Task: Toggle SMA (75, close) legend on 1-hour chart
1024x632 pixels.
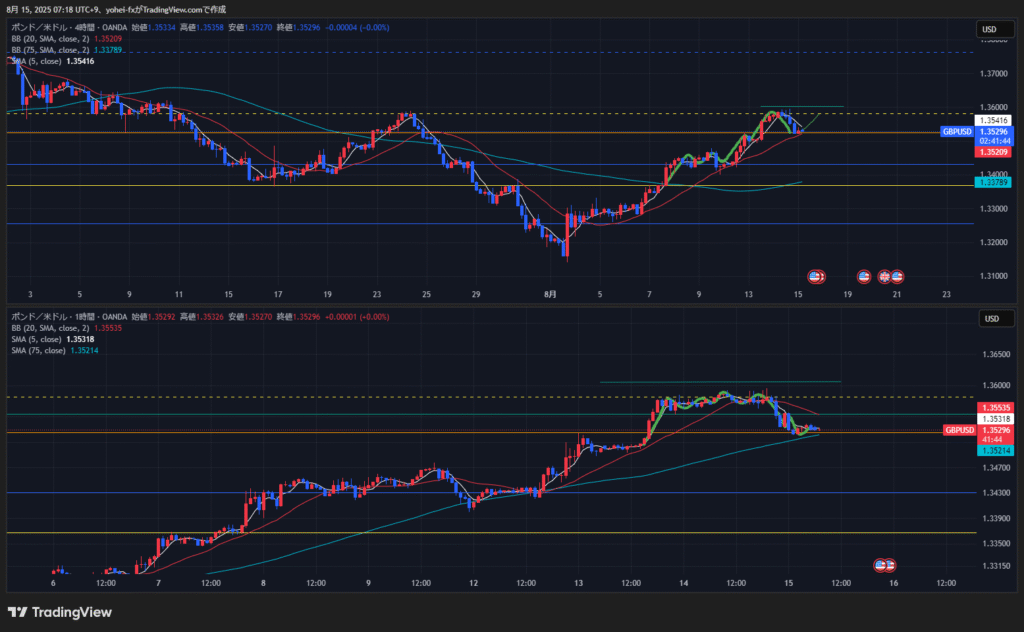Action: [39, 351]
